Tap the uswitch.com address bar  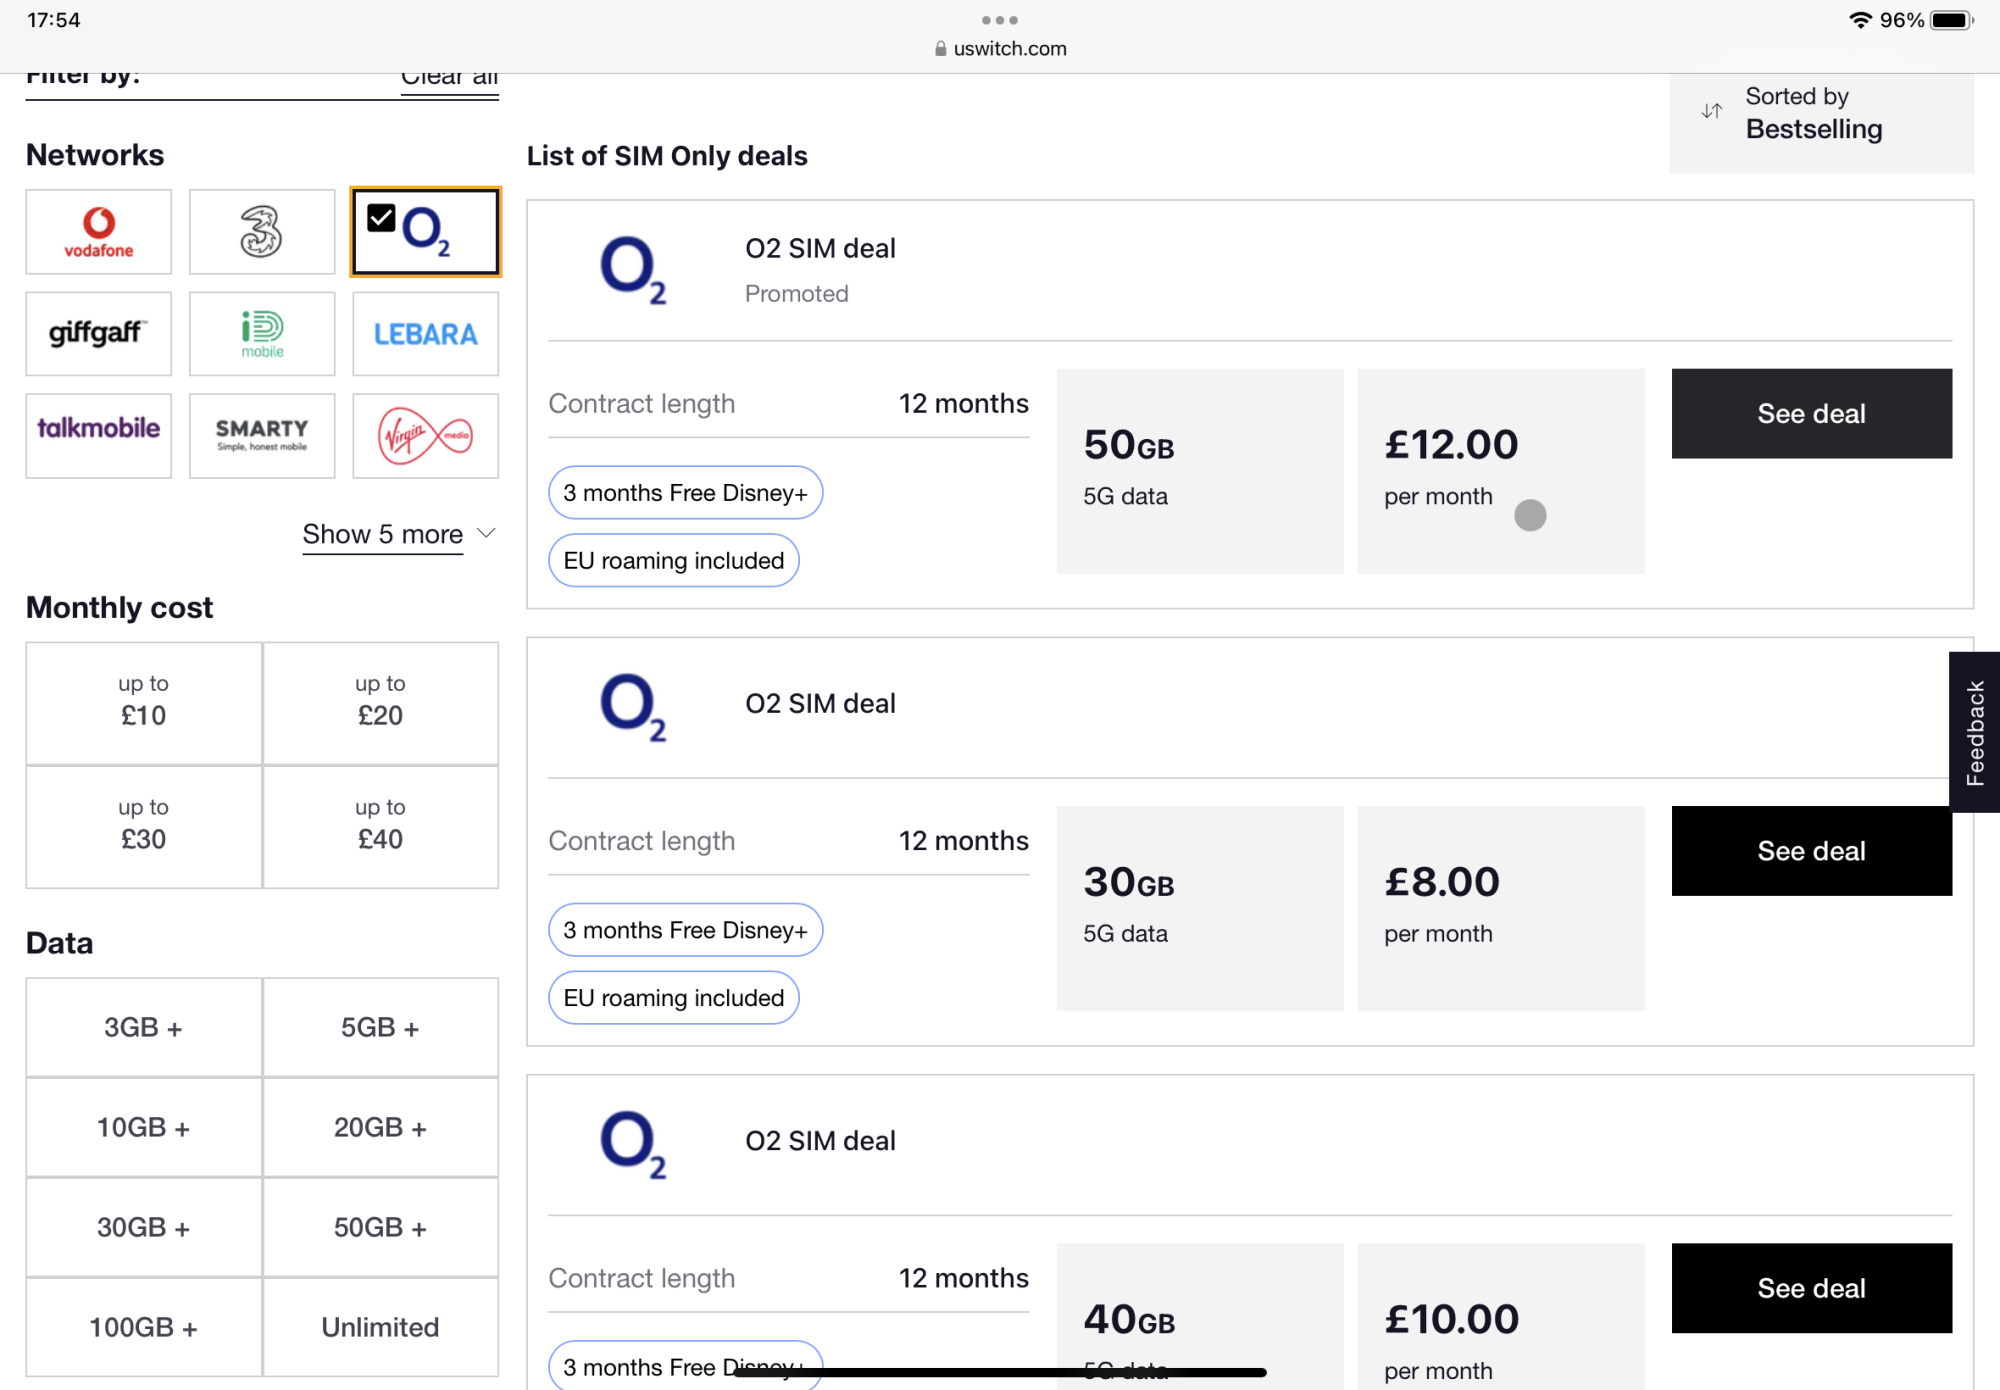[x=1000, y=48]
